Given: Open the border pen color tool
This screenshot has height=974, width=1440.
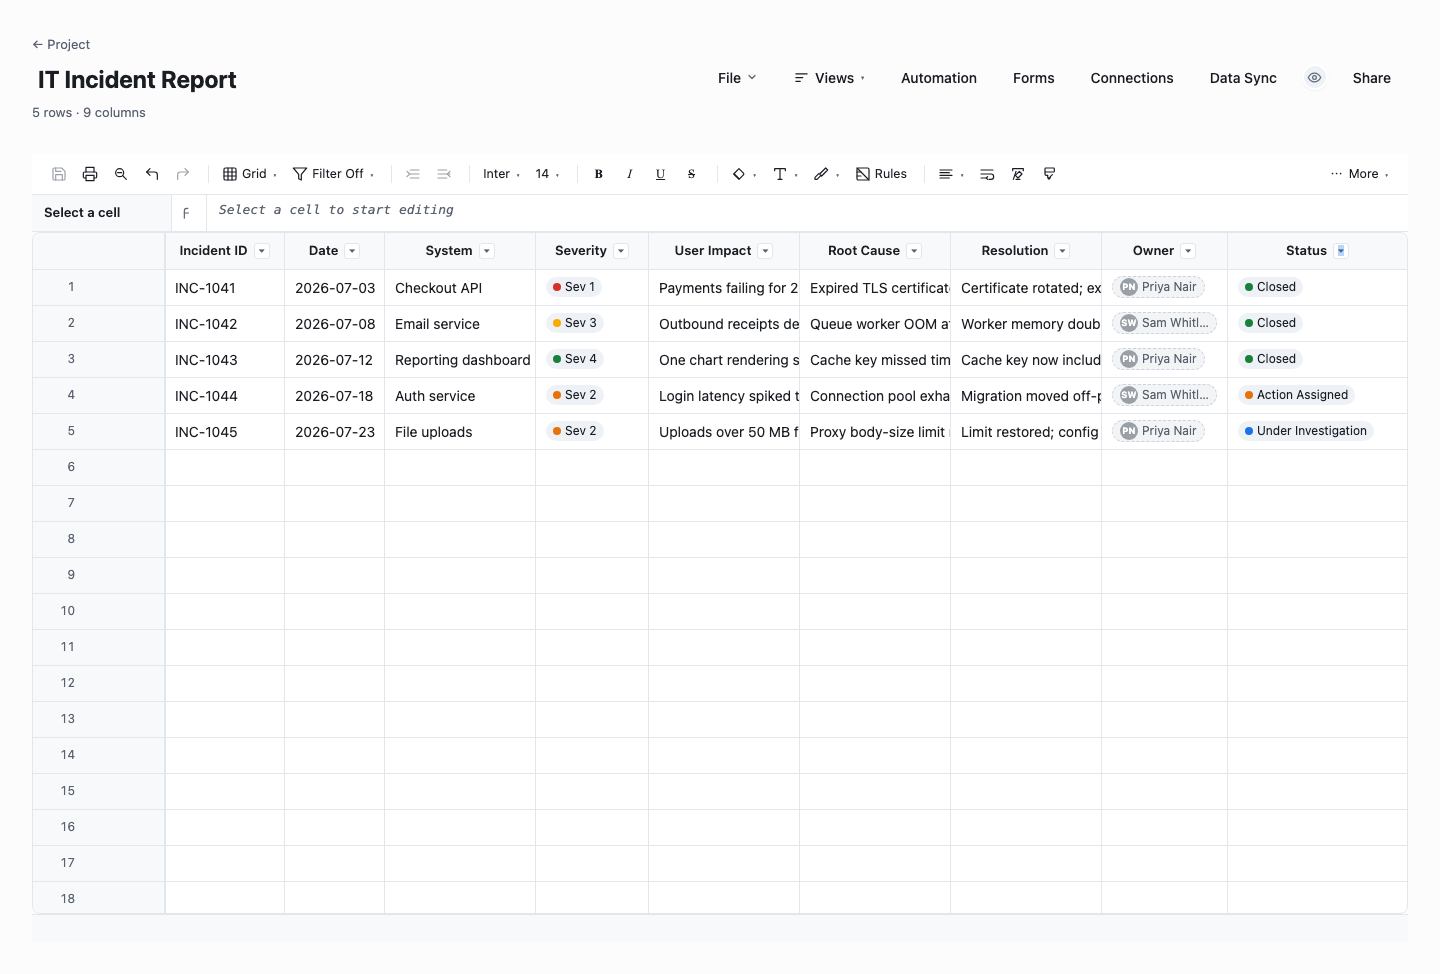Looking at the screenshot, I should [827, 174].
